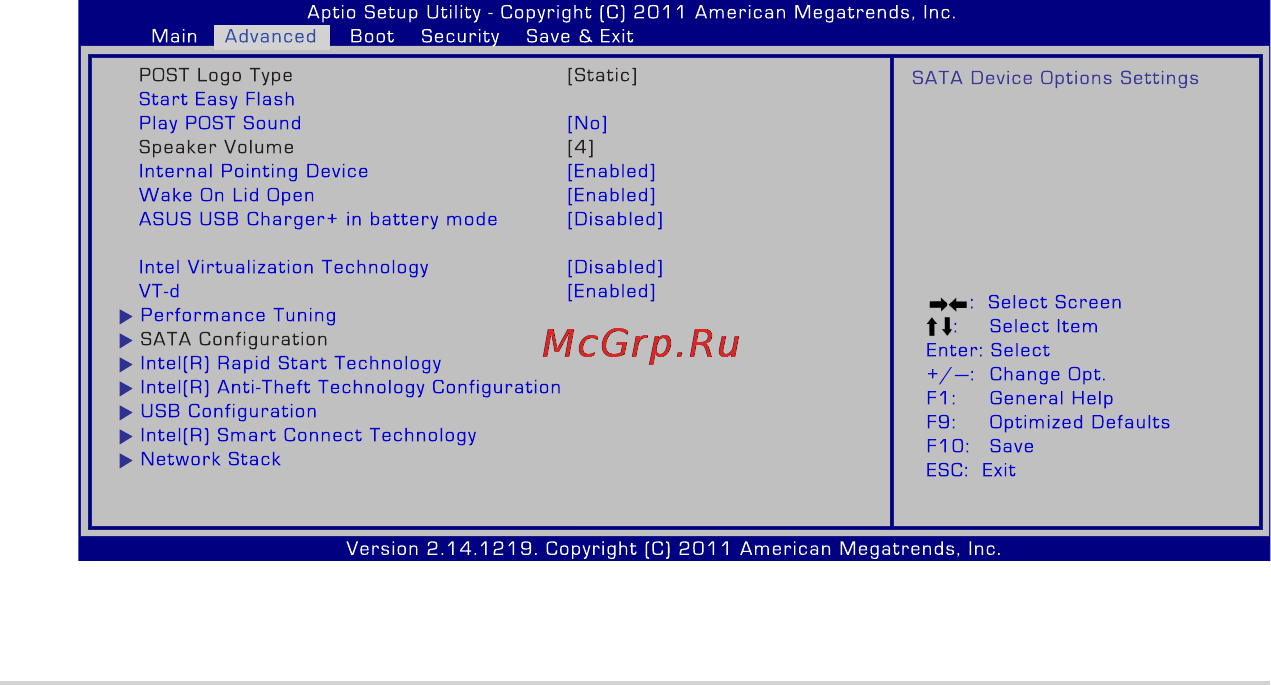
Task: Toggle ASUS USB Charger+ [Disabled] value
Action: pos(615,220)
